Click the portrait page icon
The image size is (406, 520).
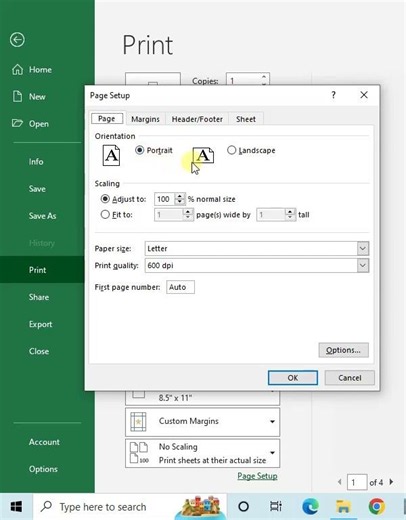[x=111, y=155]
